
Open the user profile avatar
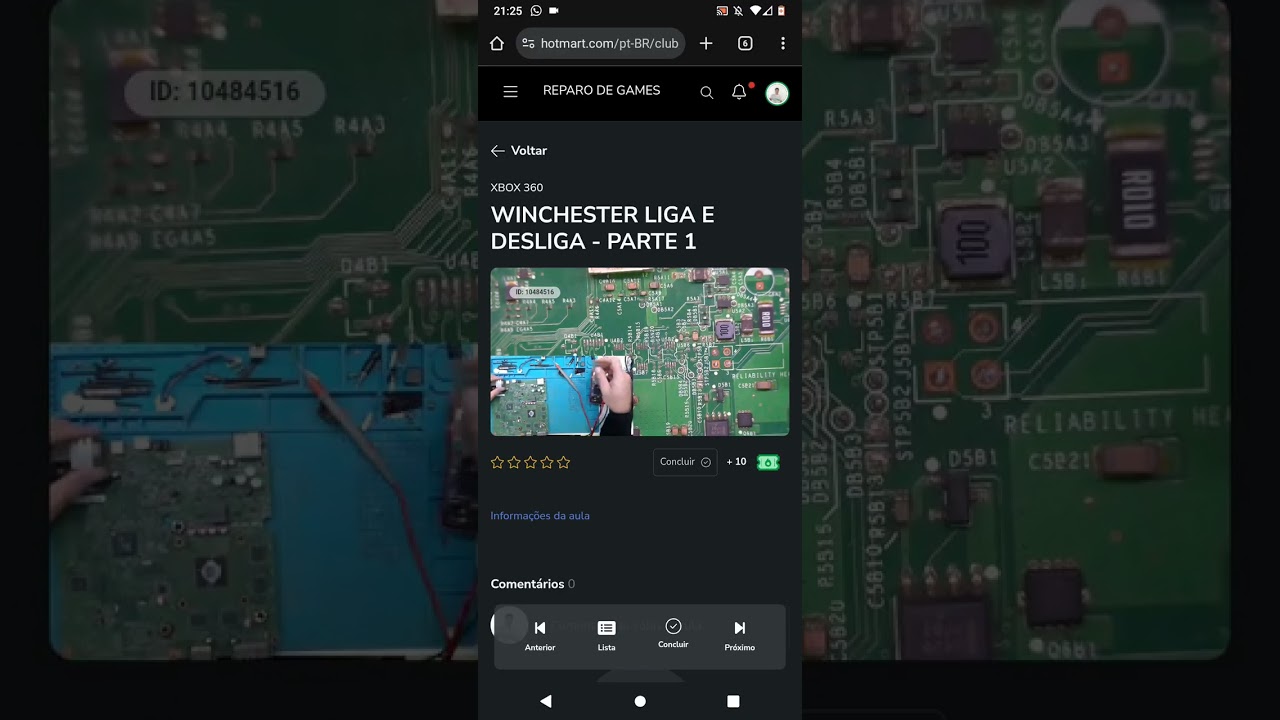[x=777, y=94]
